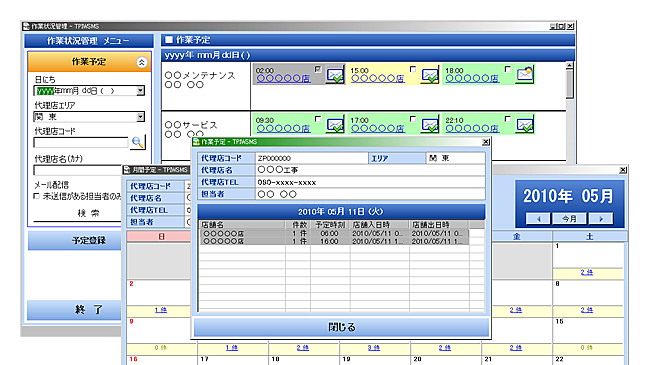Click the 2件 link on day 8
This screenshot has height=365, width=650.
pos(587,310)
